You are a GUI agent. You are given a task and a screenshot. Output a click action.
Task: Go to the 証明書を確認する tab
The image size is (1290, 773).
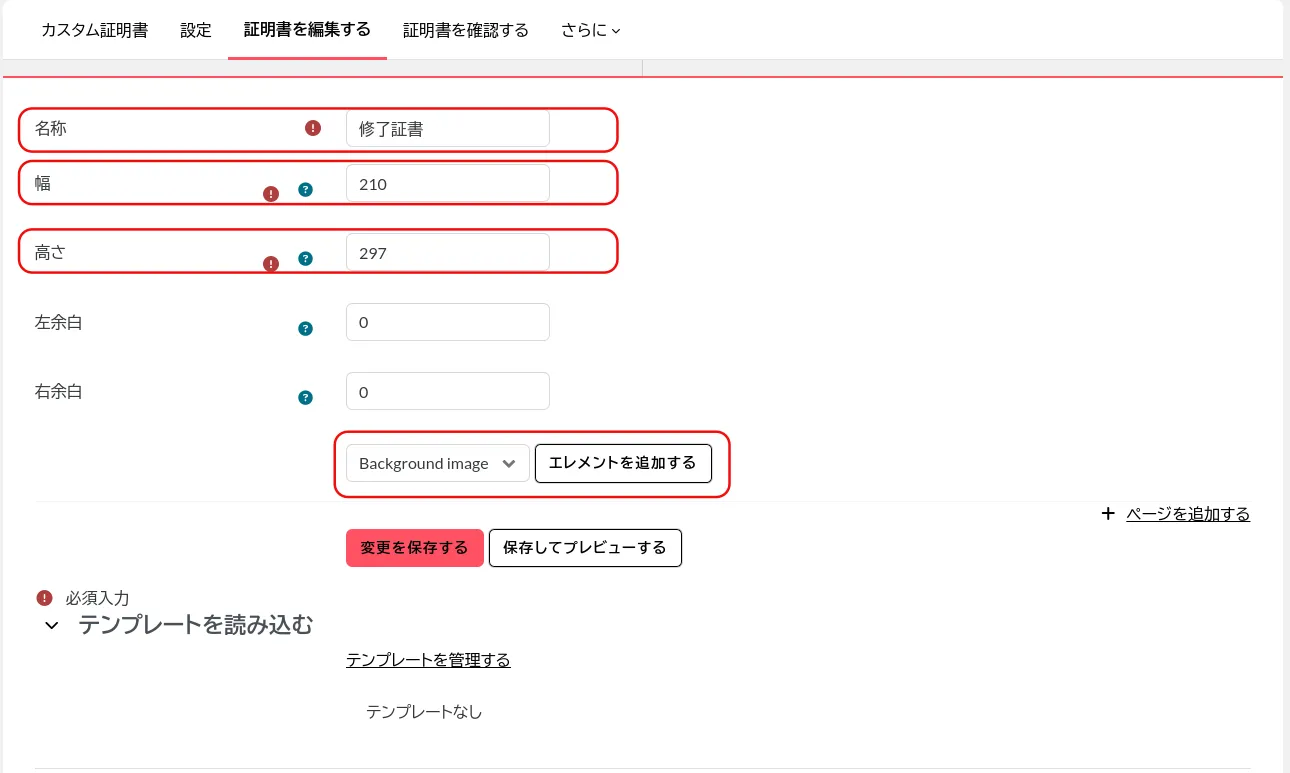465,30
